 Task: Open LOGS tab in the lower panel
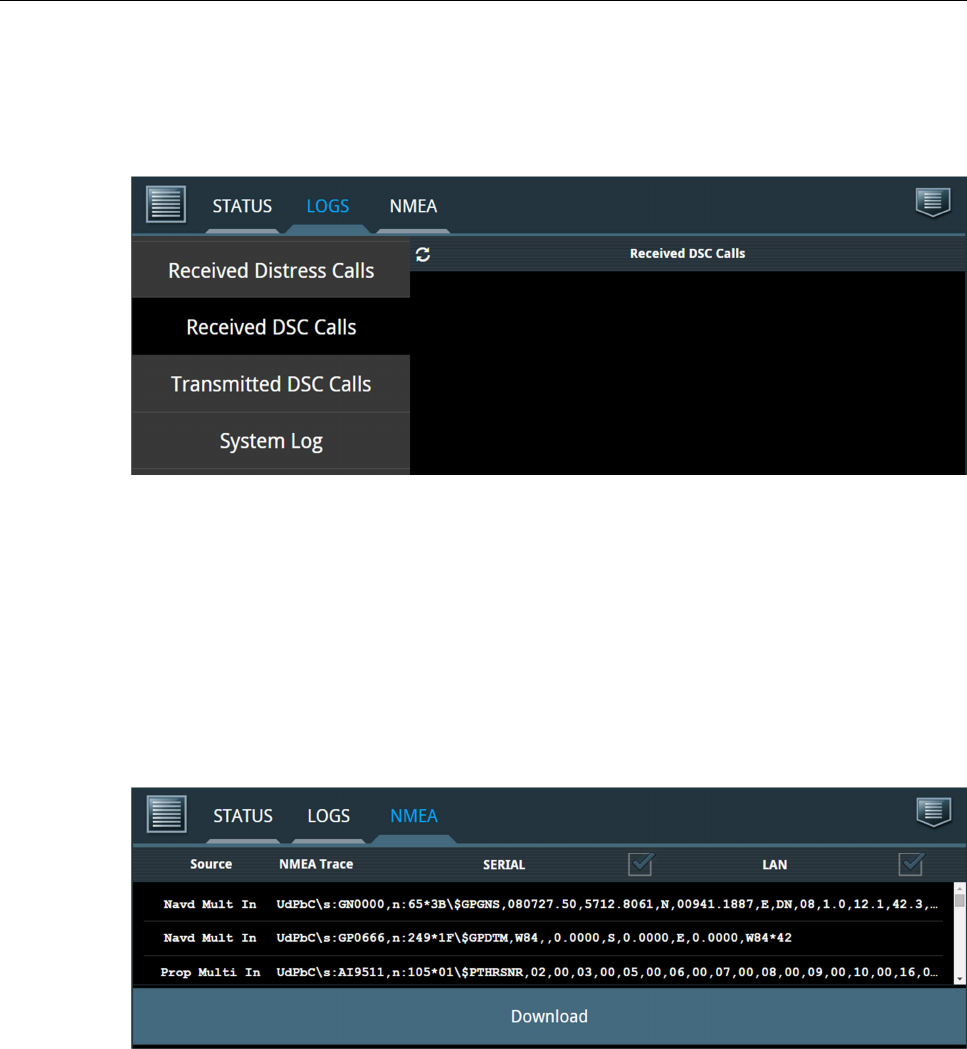(x=329, y=816)
